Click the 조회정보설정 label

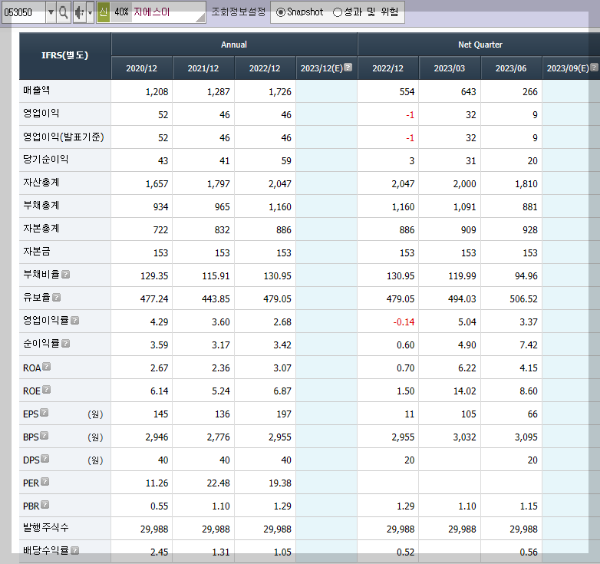(239, 11)
